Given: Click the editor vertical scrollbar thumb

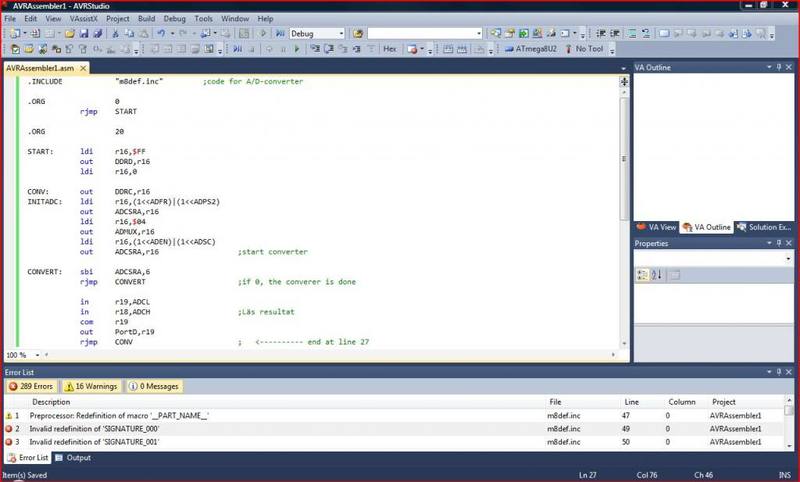Looking at the screenshot, I should (x=624, y=159).
